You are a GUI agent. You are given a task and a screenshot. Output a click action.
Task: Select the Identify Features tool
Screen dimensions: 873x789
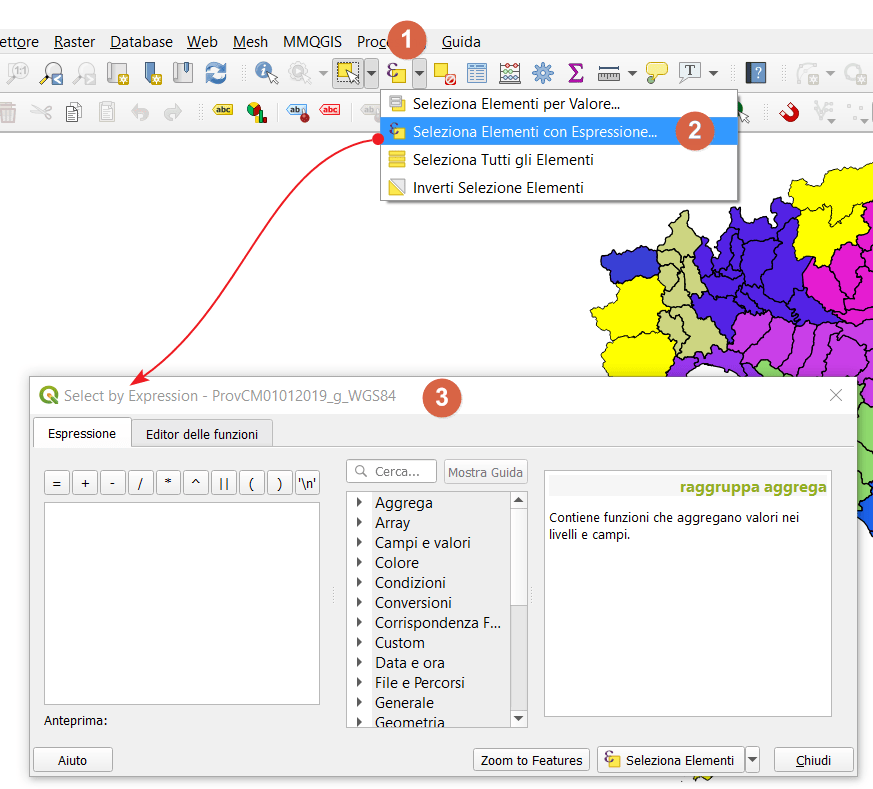[x=266, y=73]
